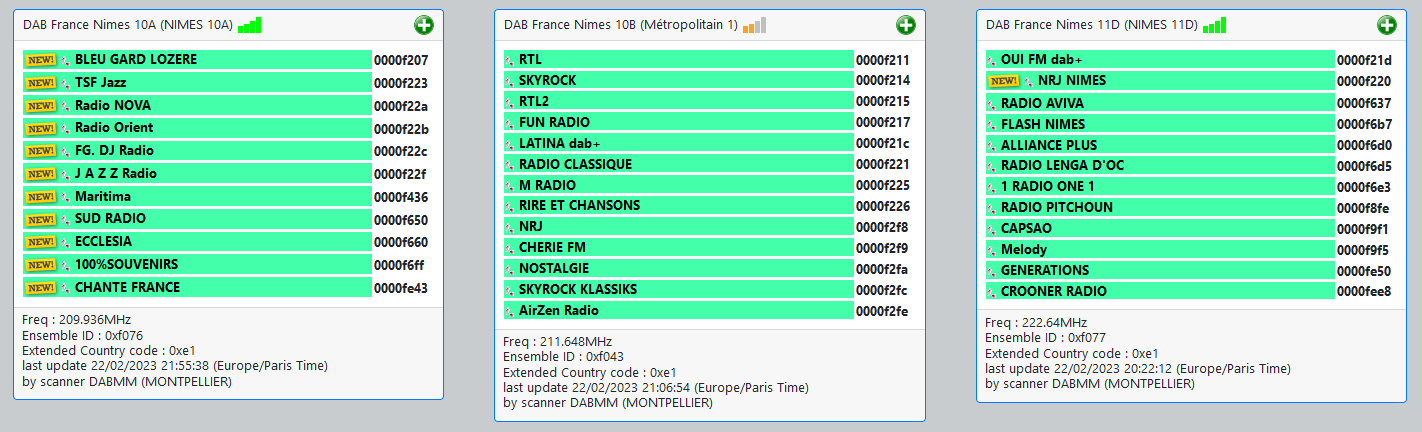
Task: Open the J A Z Z Radio station entry
Action: point(197,174)
